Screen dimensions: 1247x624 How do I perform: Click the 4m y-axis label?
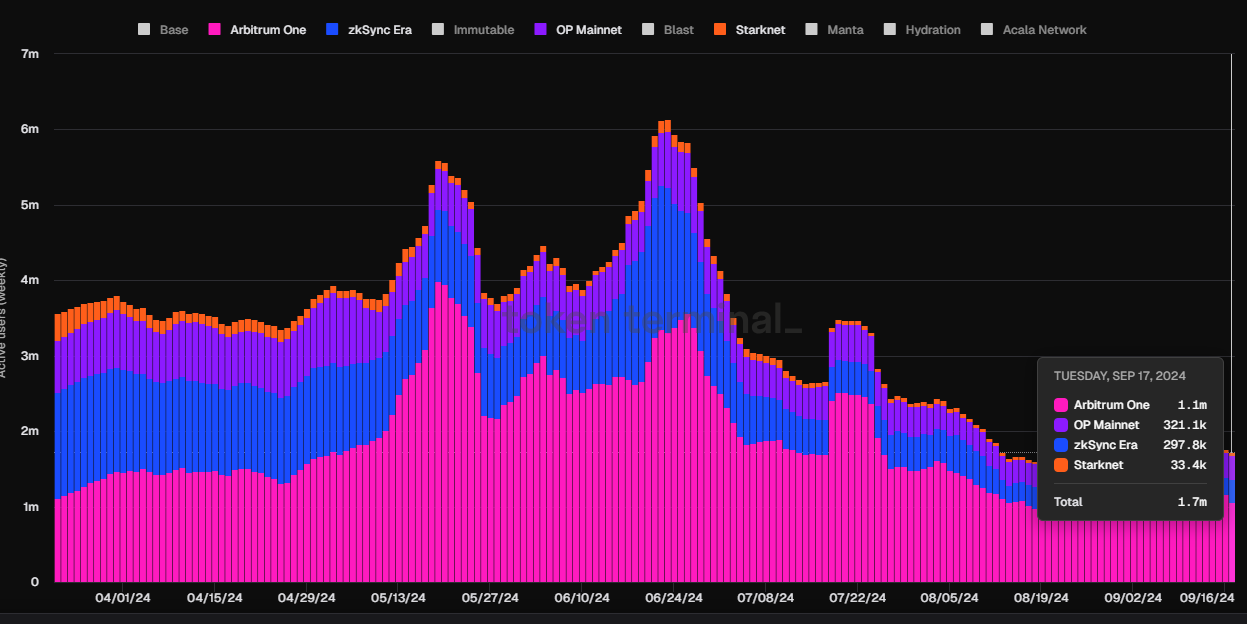[30, 280]
